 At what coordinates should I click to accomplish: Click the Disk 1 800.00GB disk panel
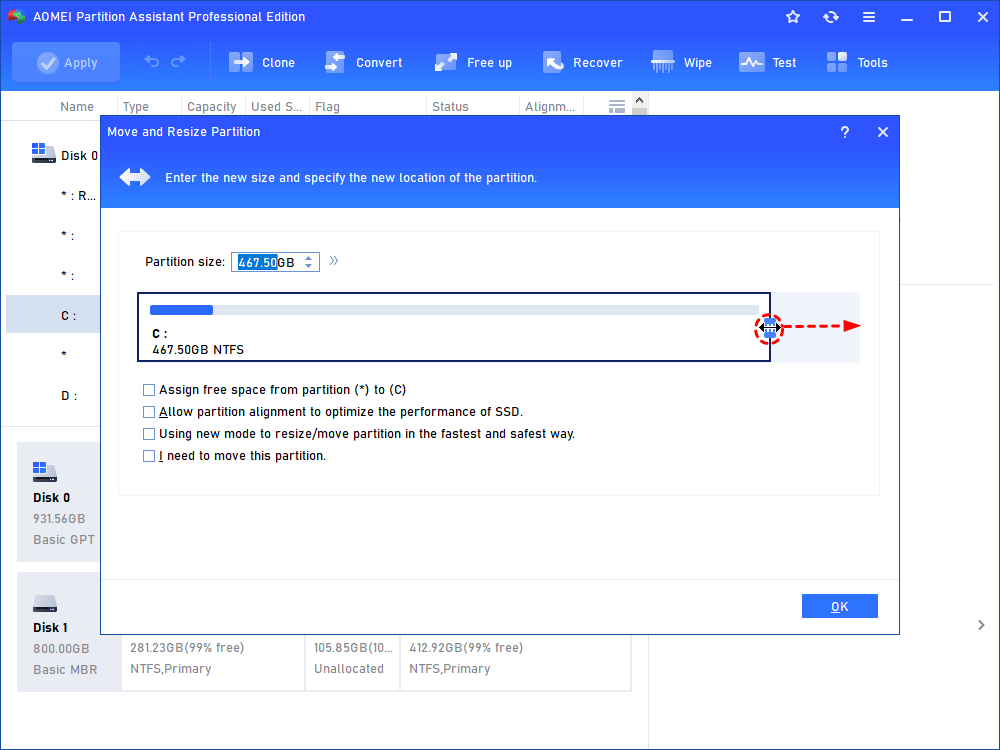pos(59,633)
